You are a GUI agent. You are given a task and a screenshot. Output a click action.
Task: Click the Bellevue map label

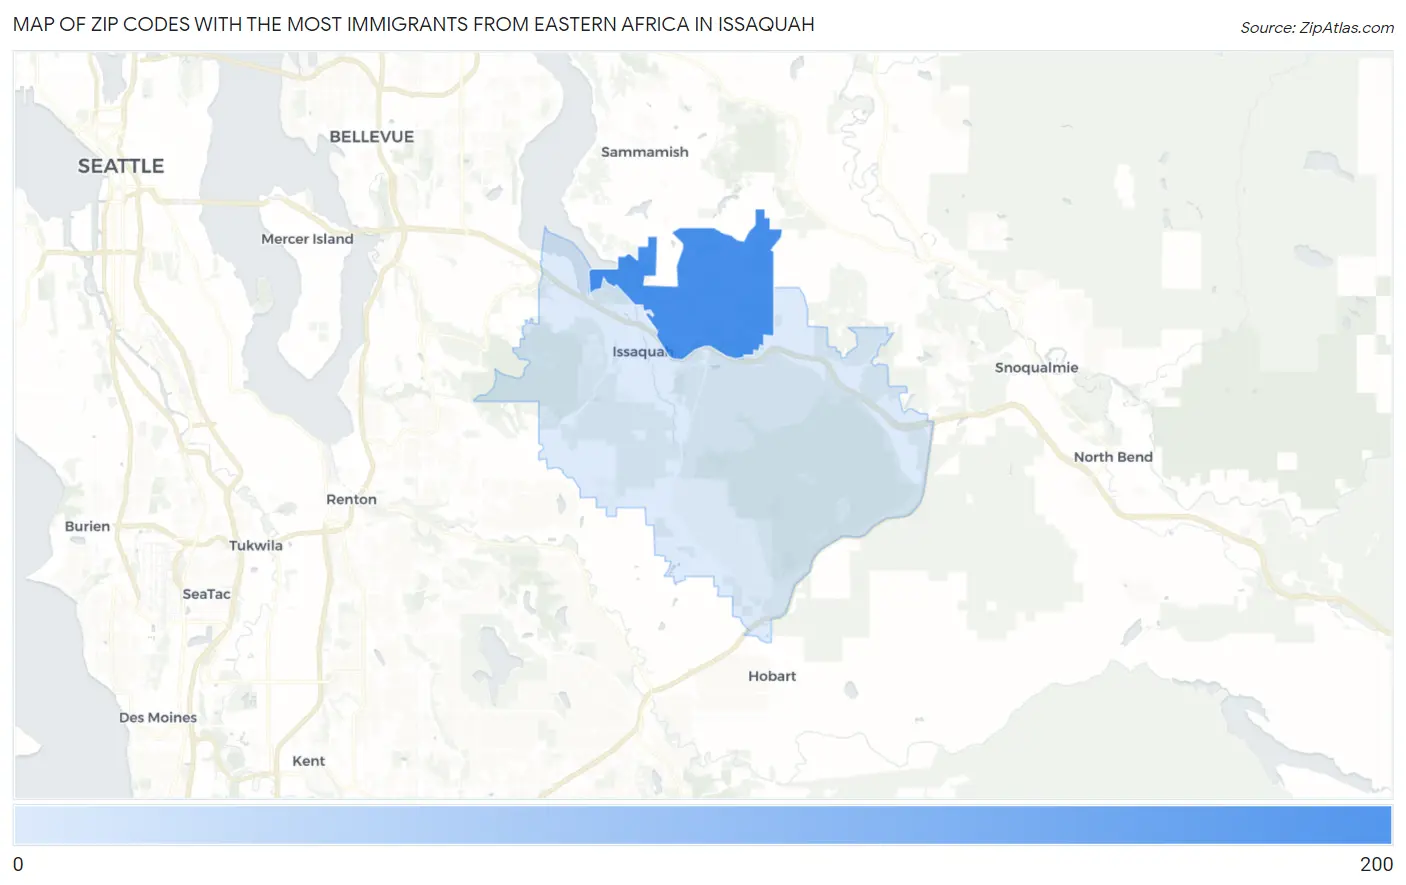(x=372, y=137)
